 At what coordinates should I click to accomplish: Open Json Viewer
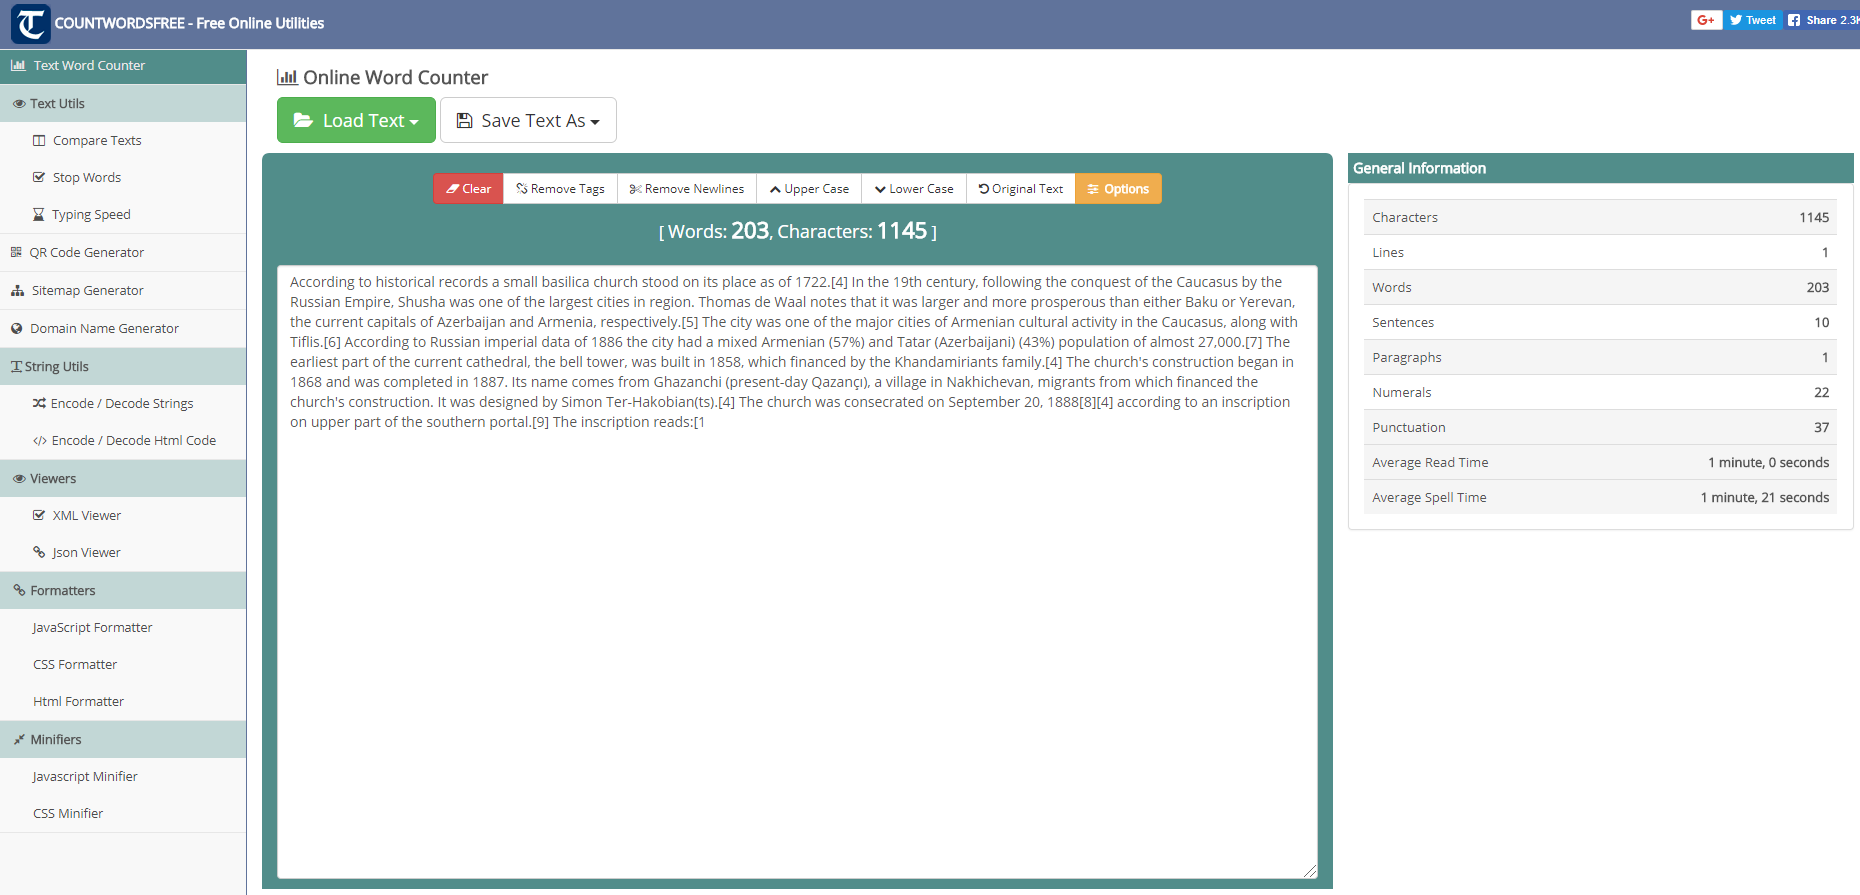(x=86, y=553)
